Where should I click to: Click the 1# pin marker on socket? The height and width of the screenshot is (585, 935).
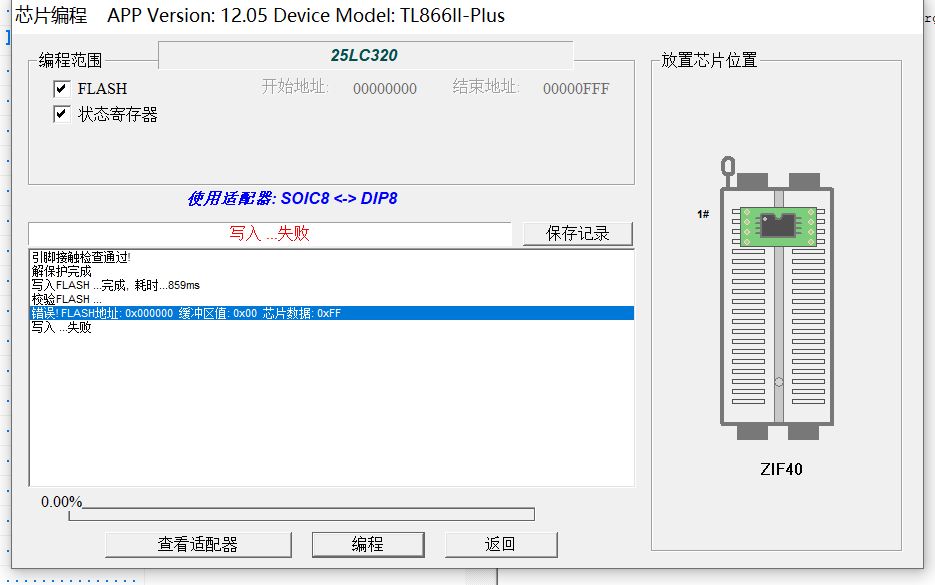(703, 214)
